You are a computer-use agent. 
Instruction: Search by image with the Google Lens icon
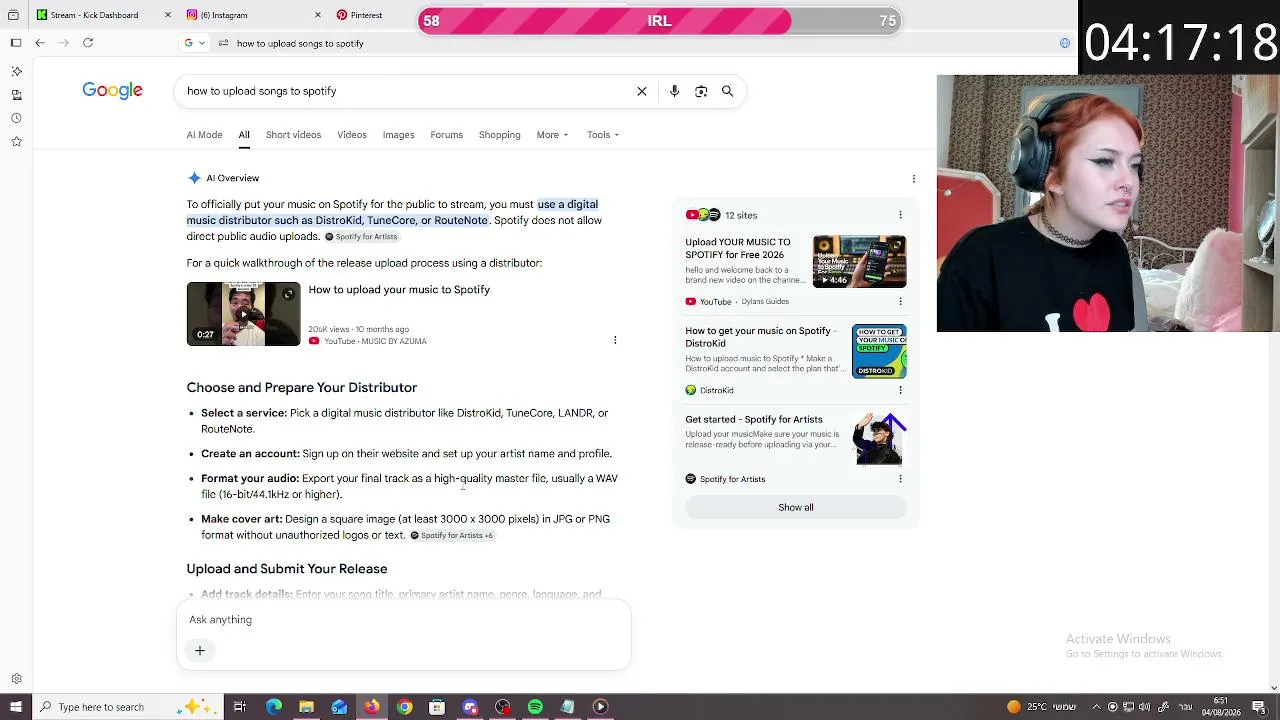(x=701, y=91)
